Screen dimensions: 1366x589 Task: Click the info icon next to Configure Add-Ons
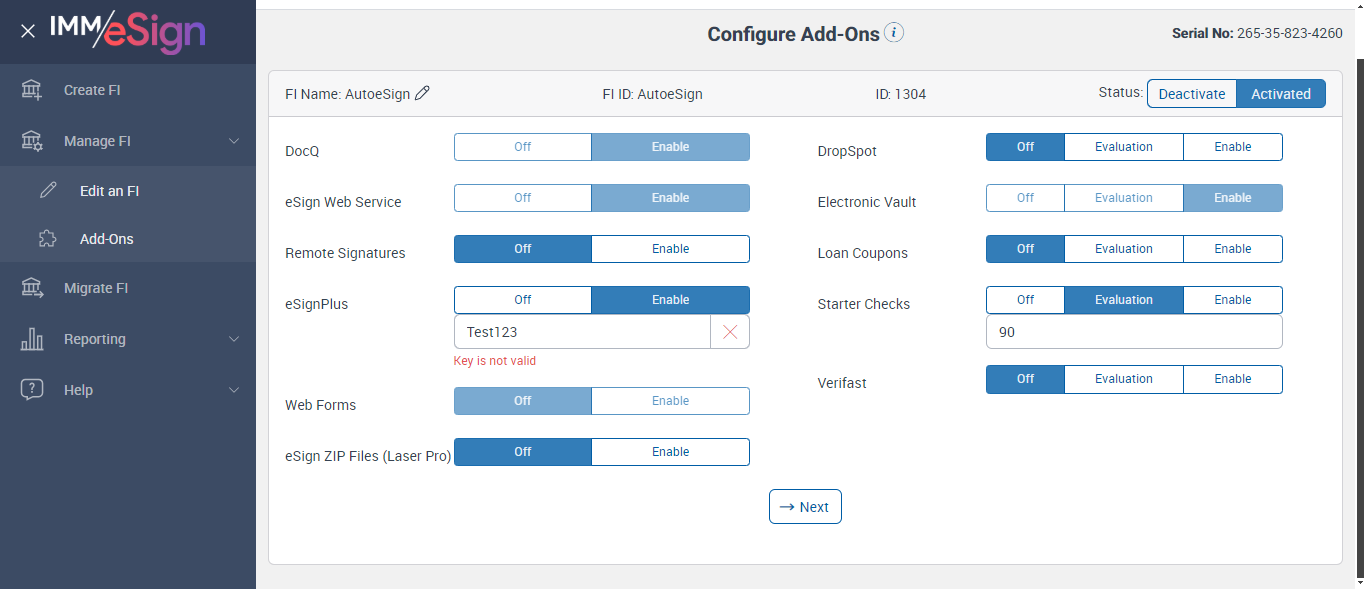point(894,33)
